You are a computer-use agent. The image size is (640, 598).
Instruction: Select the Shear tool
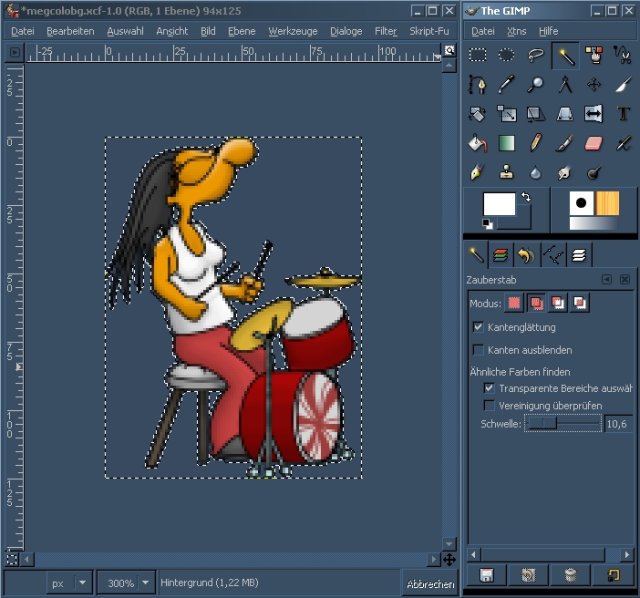[536, 114]
